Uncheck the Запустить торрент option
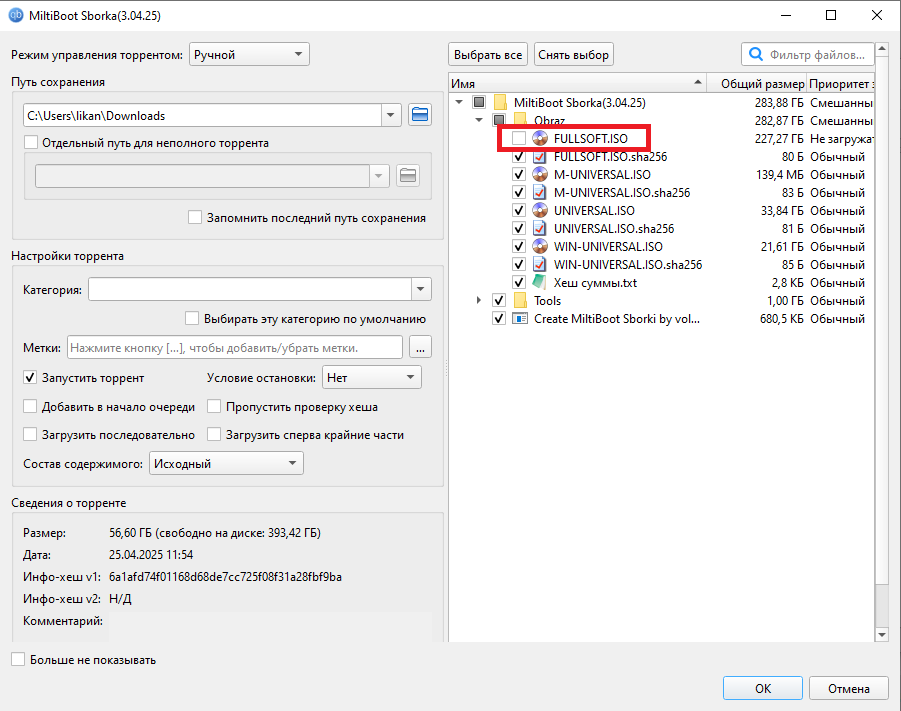This screenshot has height=711, width=901. coord(30,378)
